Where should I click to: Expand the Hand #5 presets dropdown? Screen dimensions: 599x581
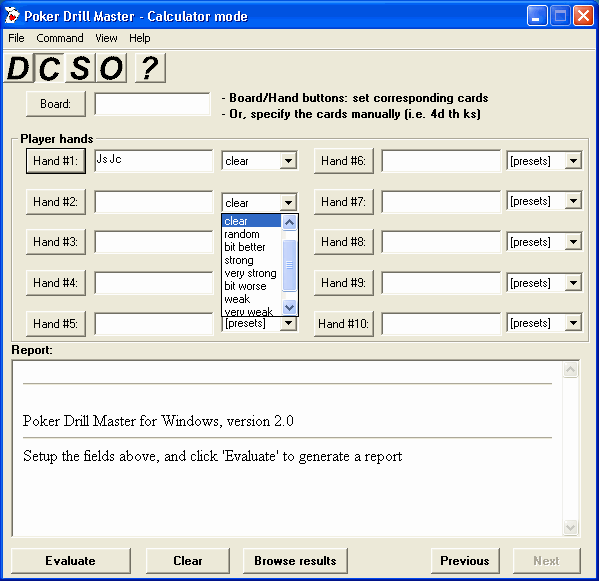(288, 324)
